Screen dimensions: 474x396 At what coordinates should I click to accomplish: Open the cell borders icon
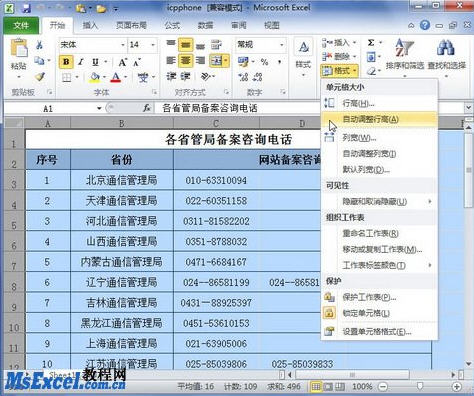tap(67, 78)
